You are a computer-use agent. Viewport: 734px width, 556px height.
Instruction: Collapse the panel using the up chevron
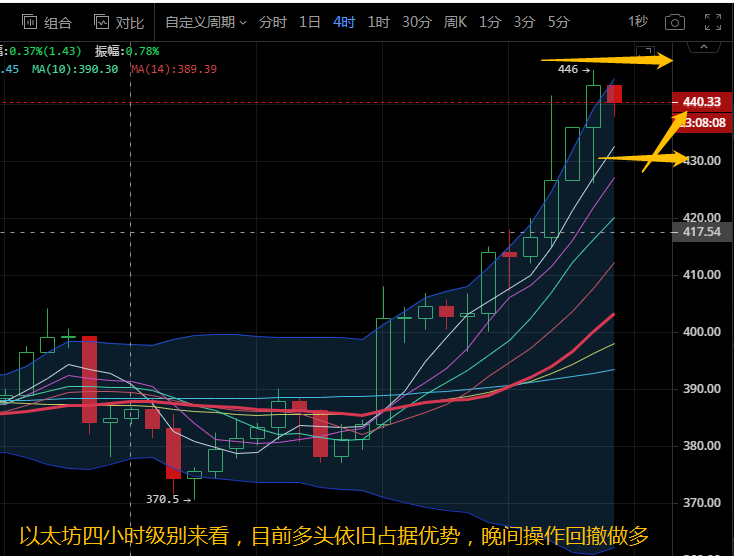(x=704, y=47)
